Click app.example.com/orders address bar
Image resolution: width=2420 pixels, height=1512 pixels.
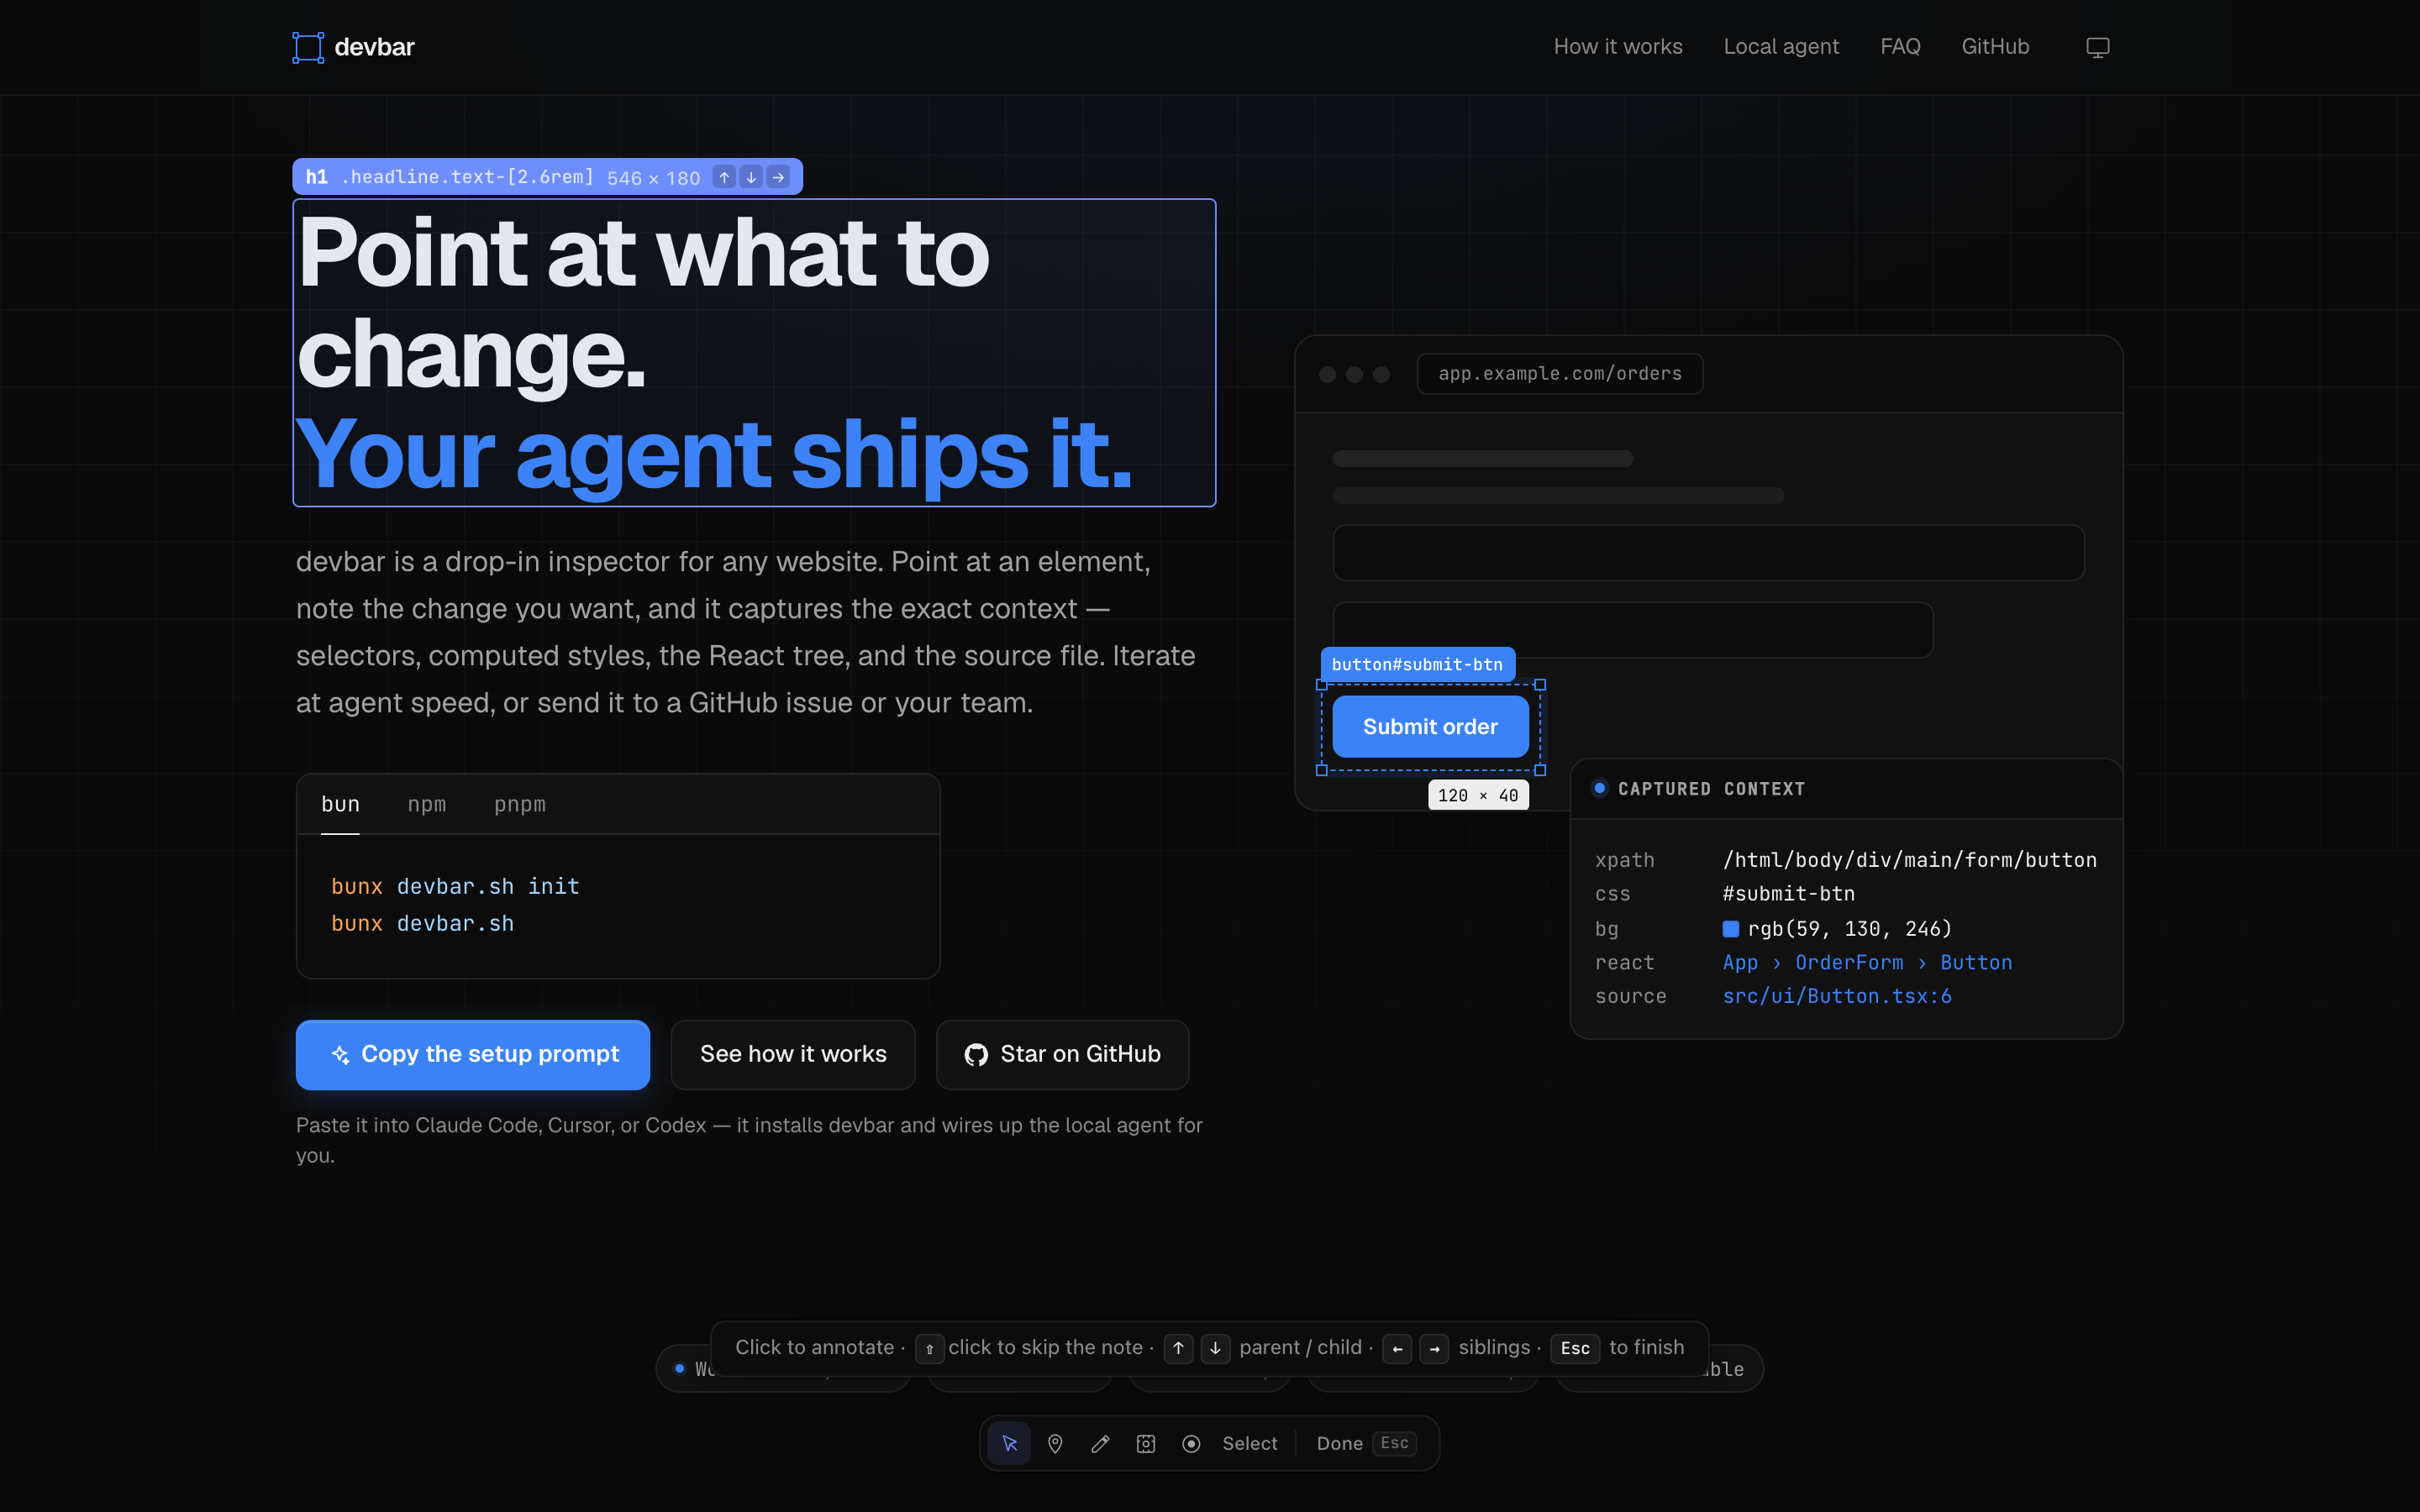tap(1560, 374)
